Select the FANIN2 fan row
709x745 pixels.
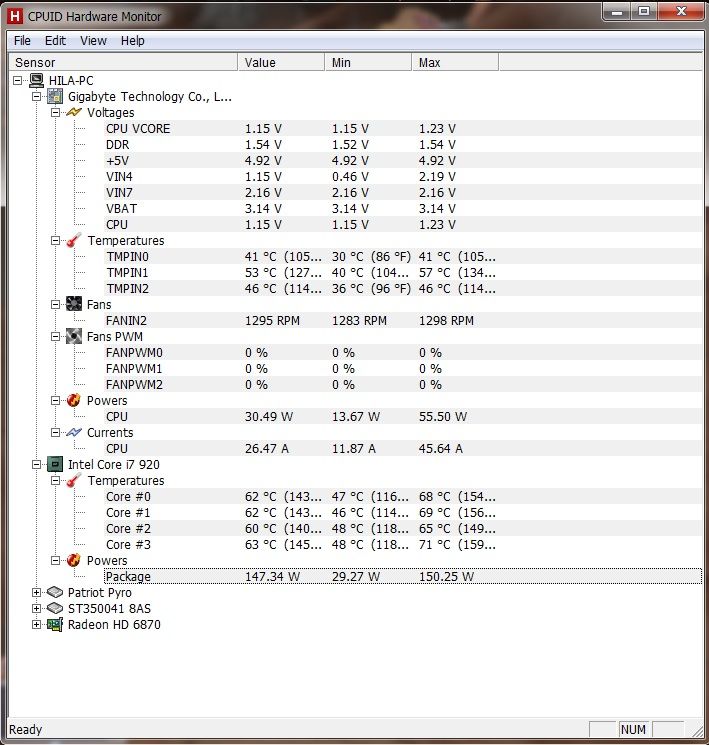click(x=403, y=321)
